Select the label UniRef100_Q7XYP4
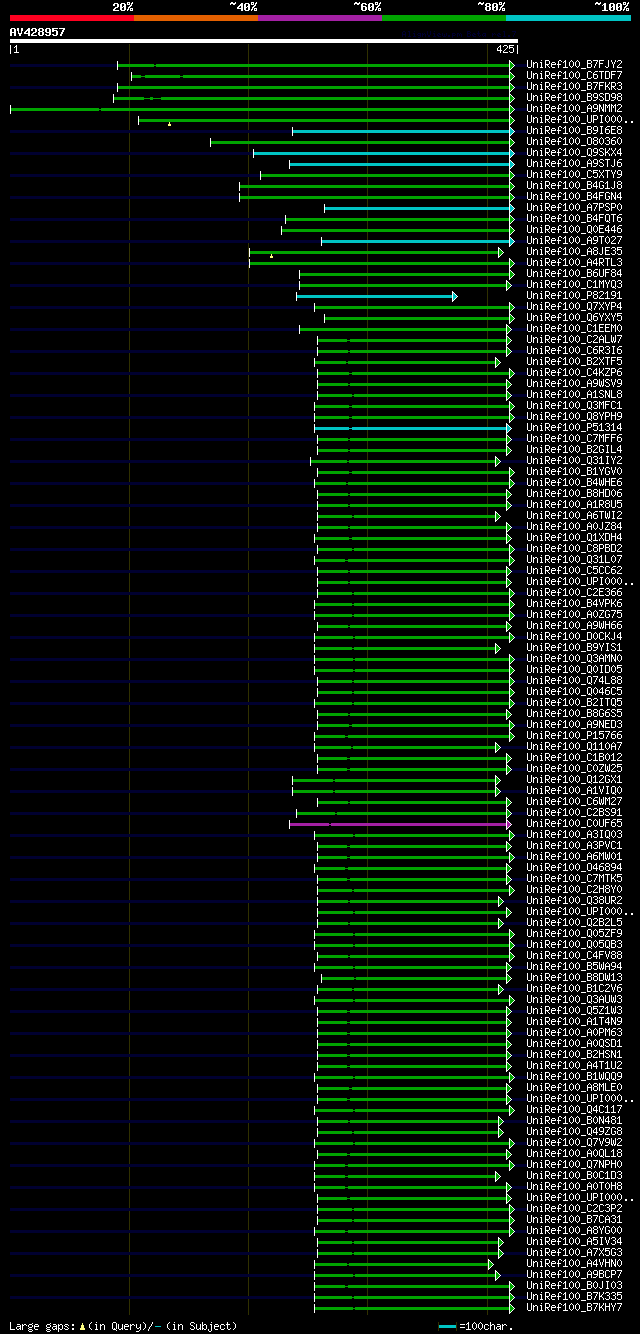This screenshot has width=640, height=1334. coord(574,307)
